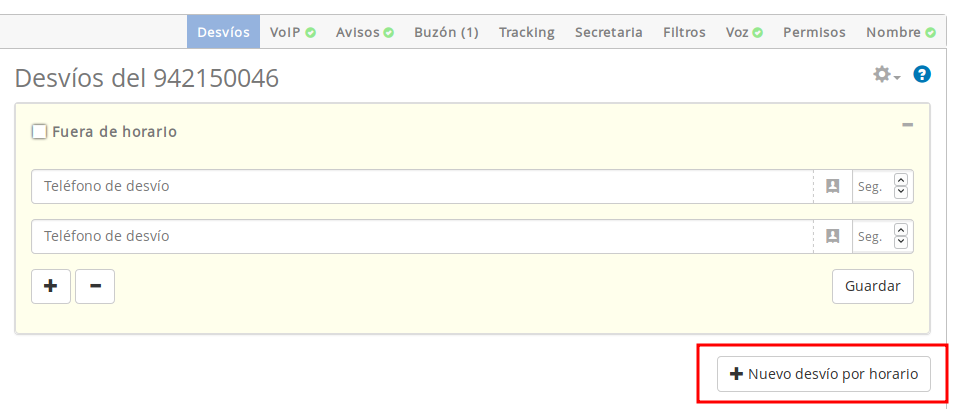Open the Avisos tab
The width and height of the screenshot is (958, 409).
(x=364, y=32)
